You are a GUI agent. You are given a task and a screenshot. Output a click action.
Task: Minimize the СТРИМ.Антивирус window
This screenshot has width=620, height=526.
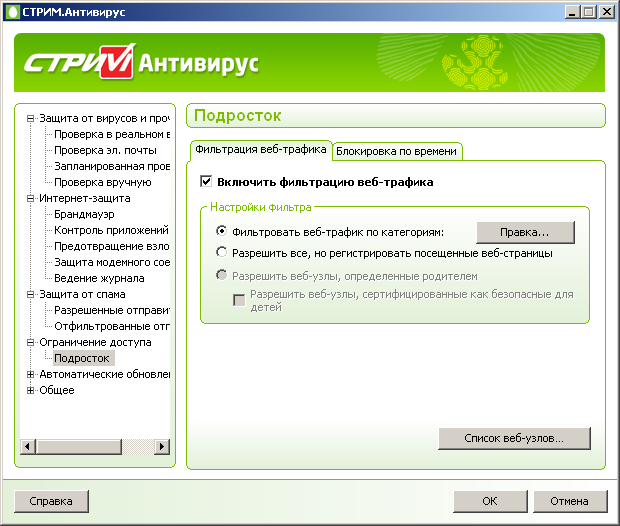click(572, 12)
